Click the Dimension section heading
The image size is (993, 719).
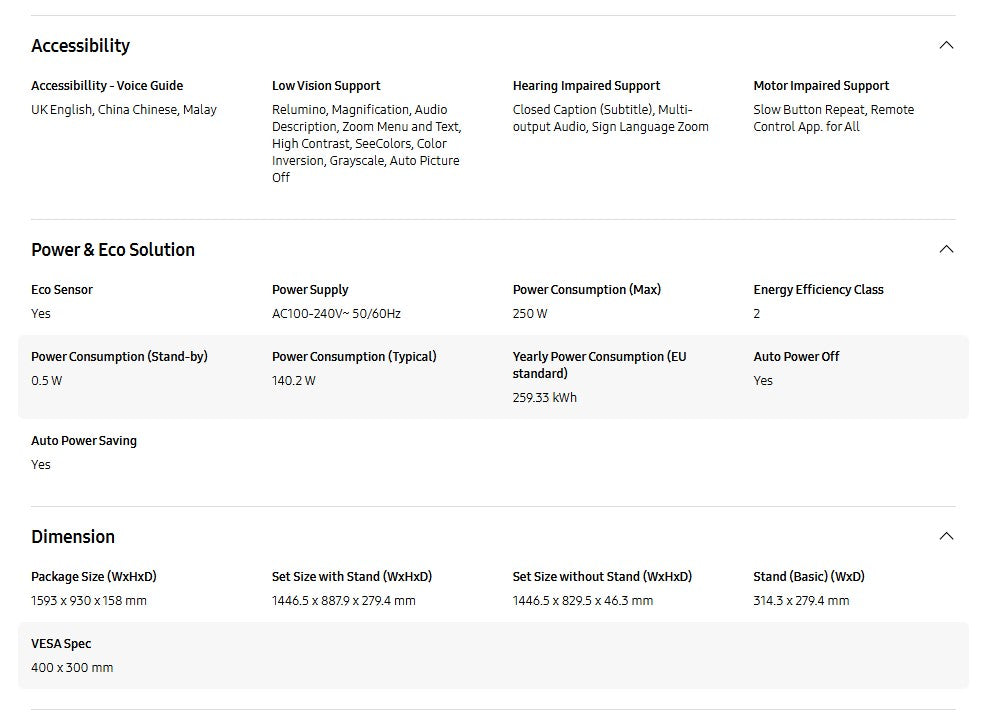73,537
